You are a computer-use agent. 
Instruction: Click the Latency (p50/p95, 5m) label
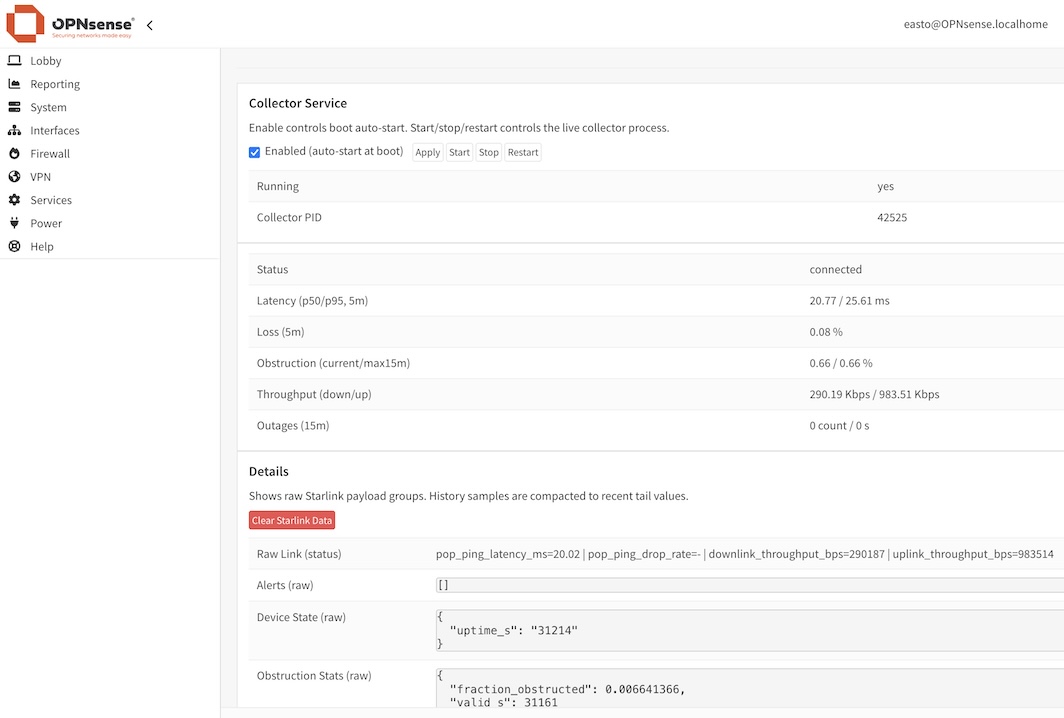coord(312,300)
